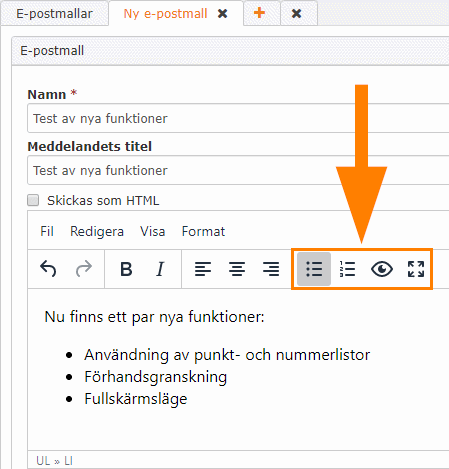
Task: Click the Namn input field
Action: coord(238,118)
